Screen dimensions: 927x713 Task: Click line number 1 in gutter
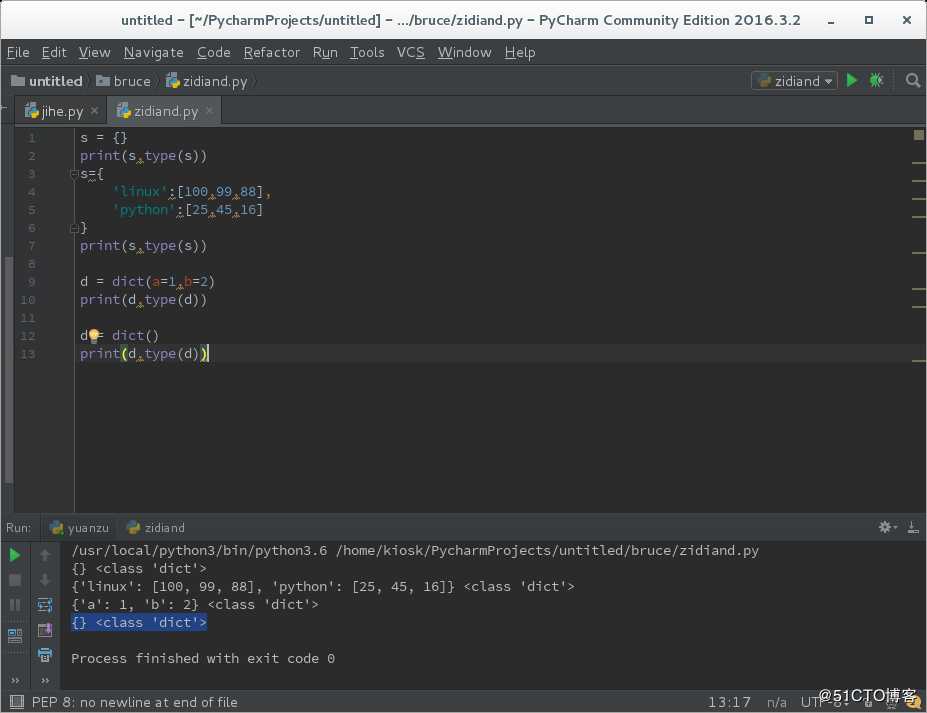pyautogui.click(x=32, y=138)
